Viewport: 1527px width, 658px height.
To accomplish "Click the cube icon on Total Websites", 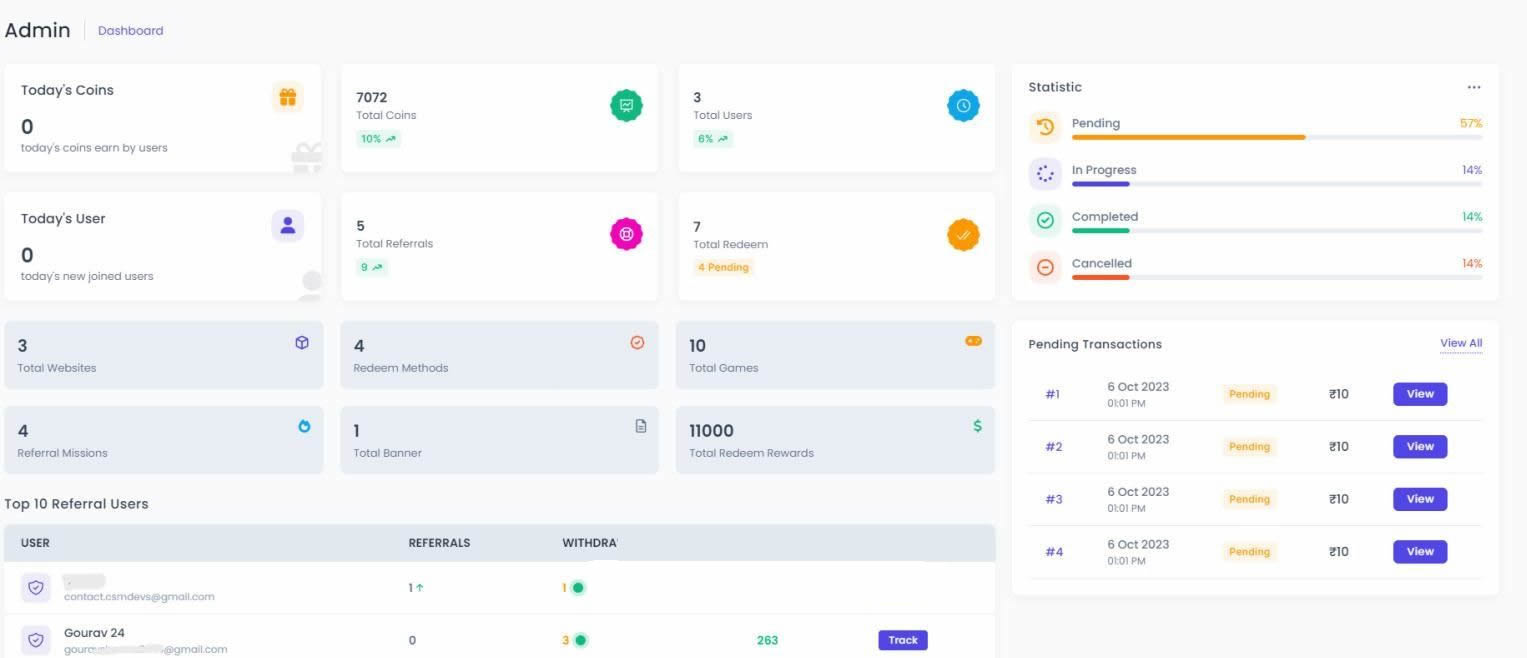I will [302, 342].
